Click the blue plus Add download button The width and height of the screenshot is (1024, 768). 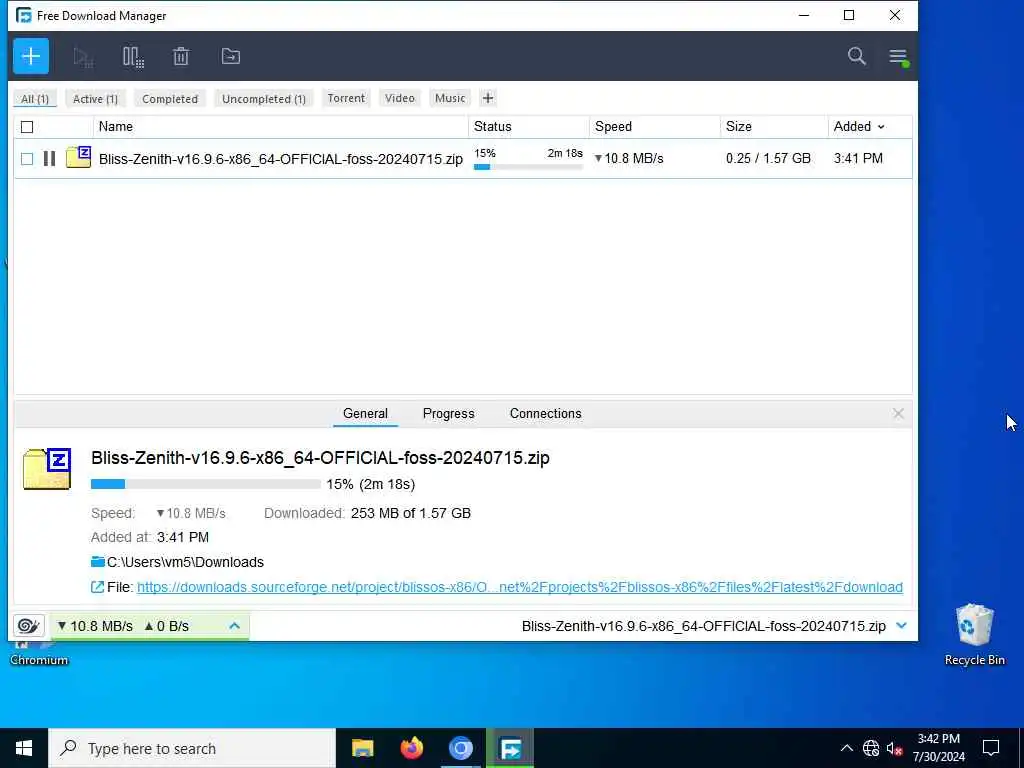click(x=31, y=56)
